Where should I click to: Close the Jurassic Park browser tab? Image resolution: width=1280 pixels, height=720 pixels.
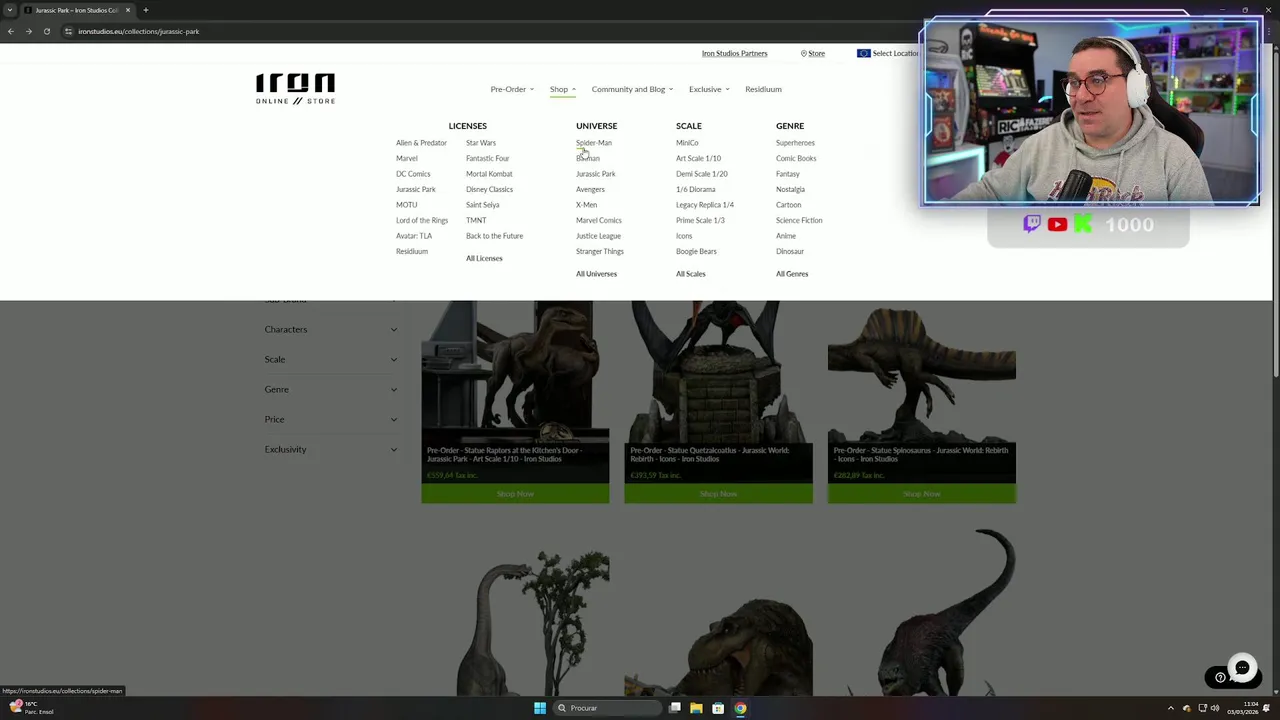pyautogui.click(x=128, y=10)
